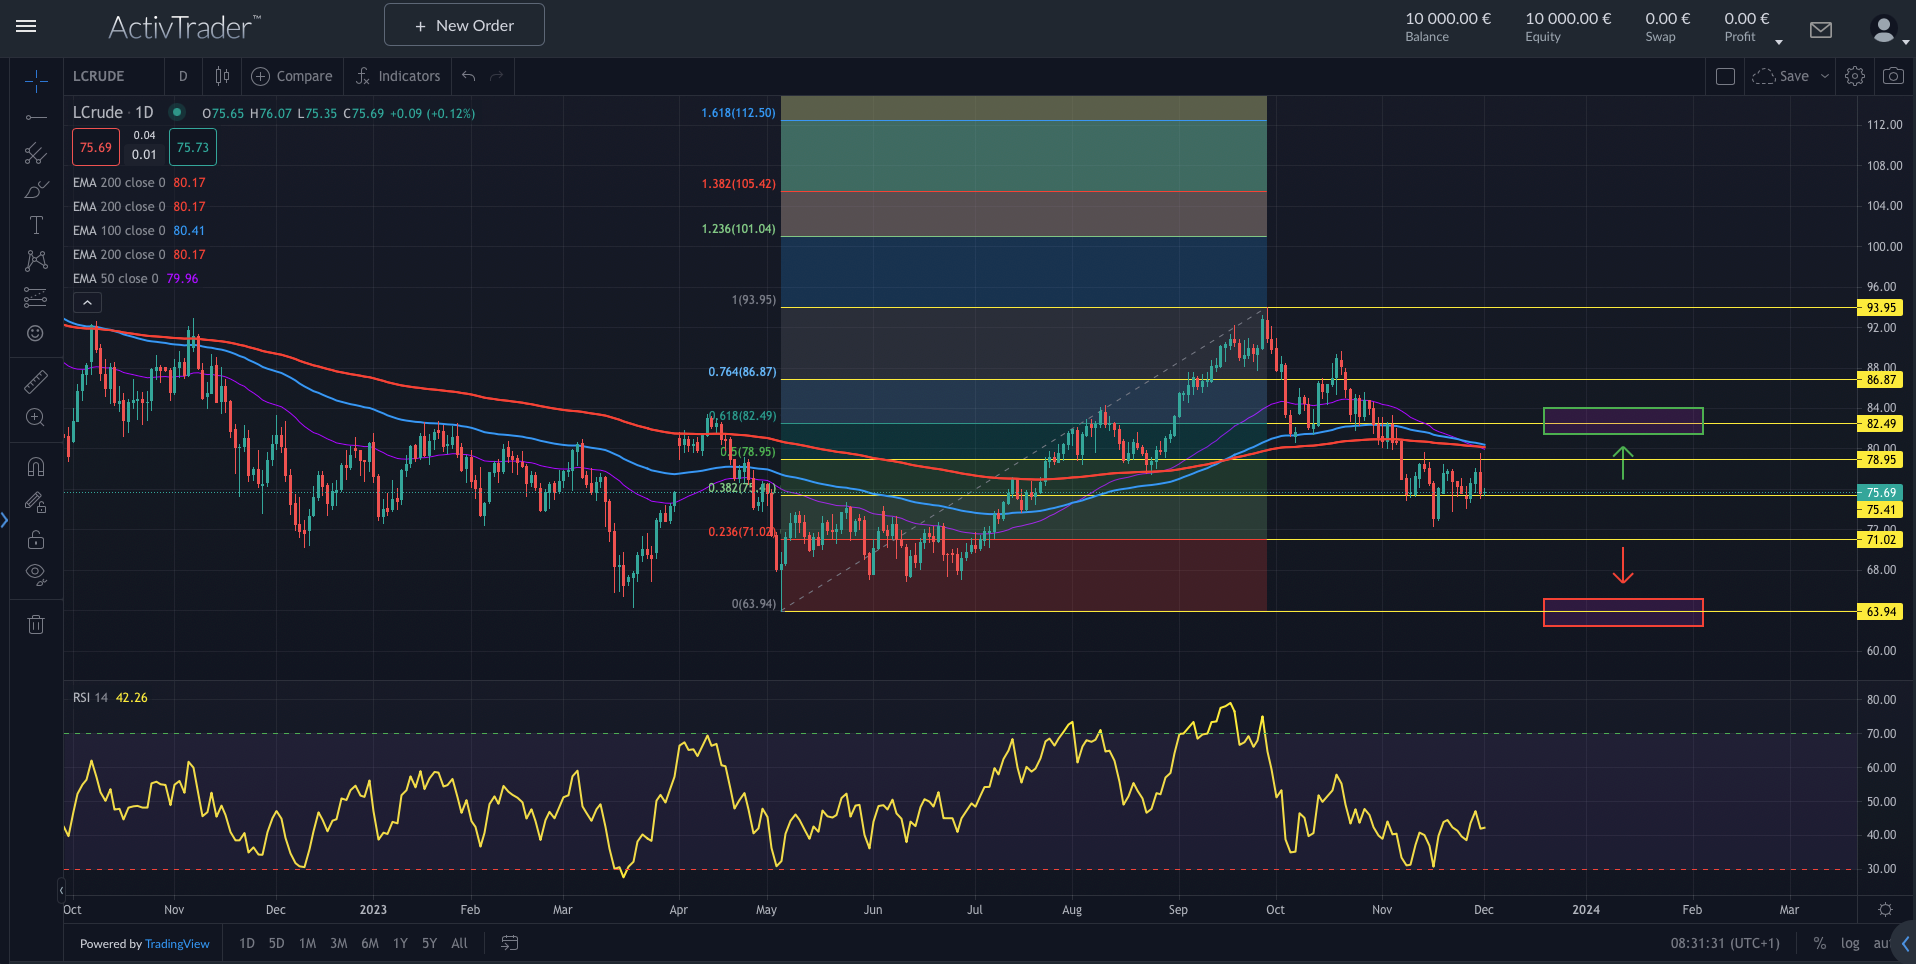This screenshot has height=964, width=1916.
Task: Activate the zoom-in magnifier tool
Action: 36,418
